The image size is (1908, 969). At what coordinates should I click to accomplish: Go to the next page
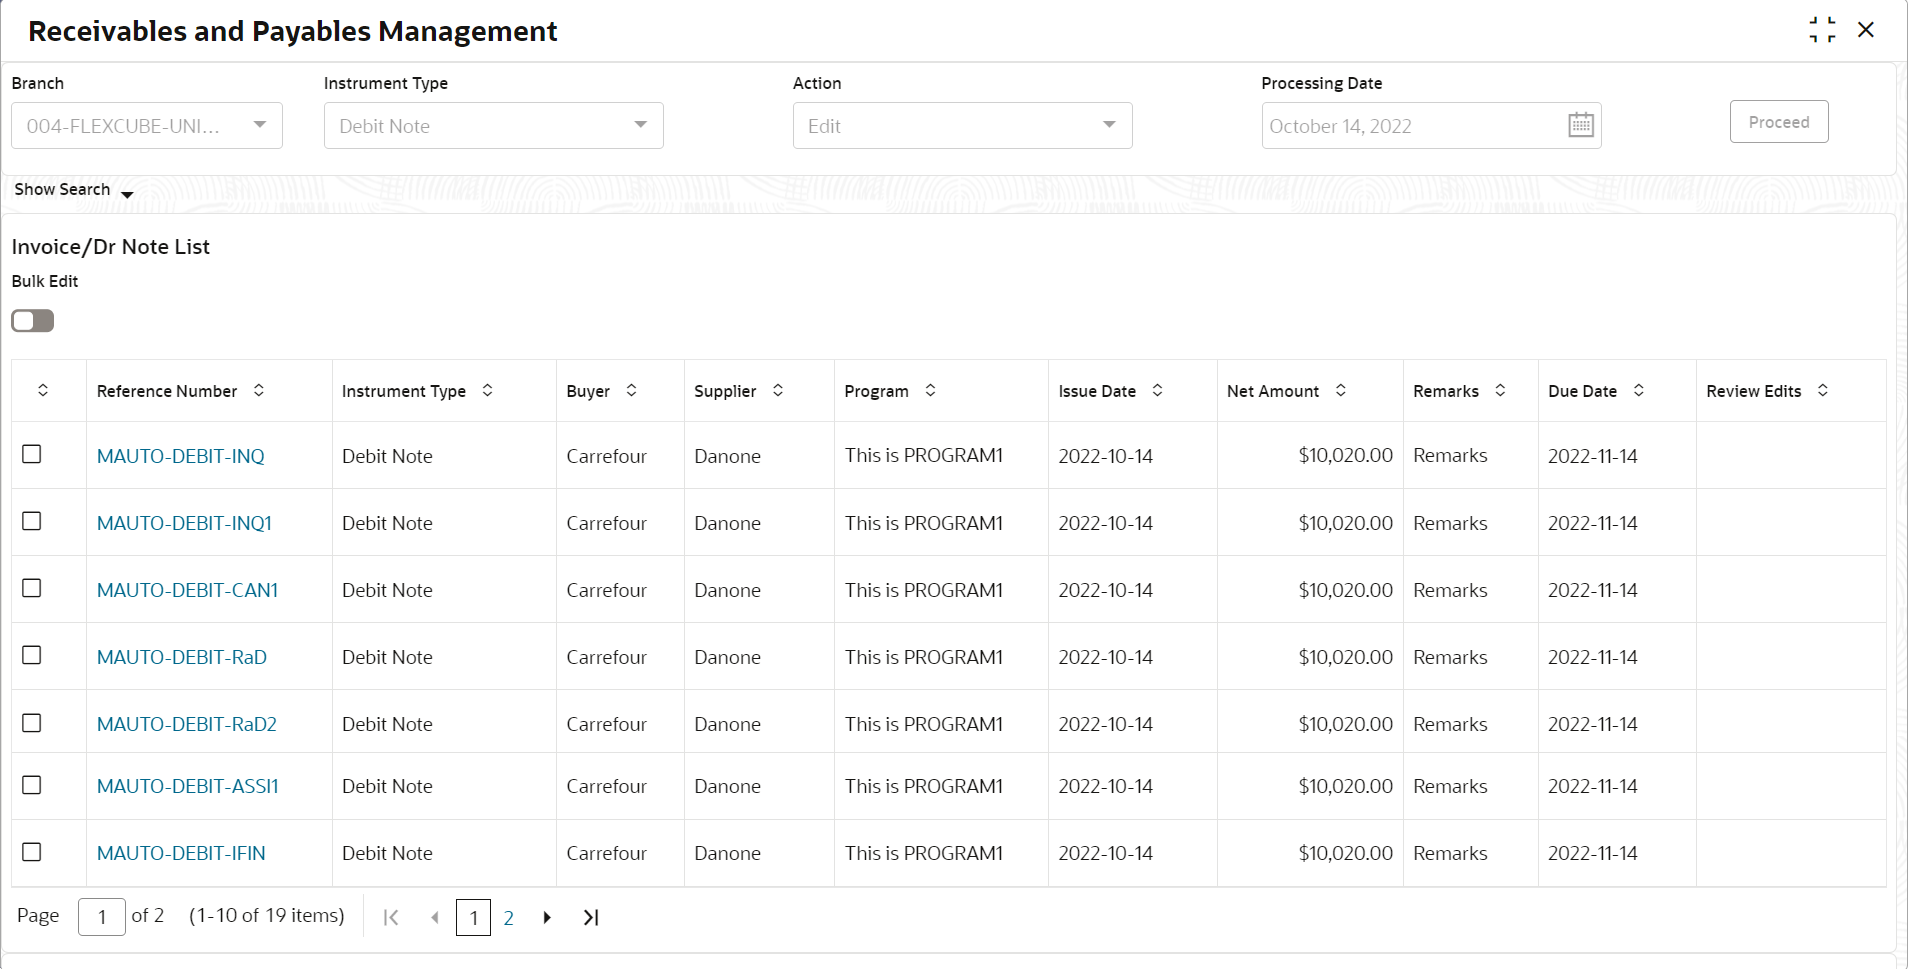coord(547,917)
